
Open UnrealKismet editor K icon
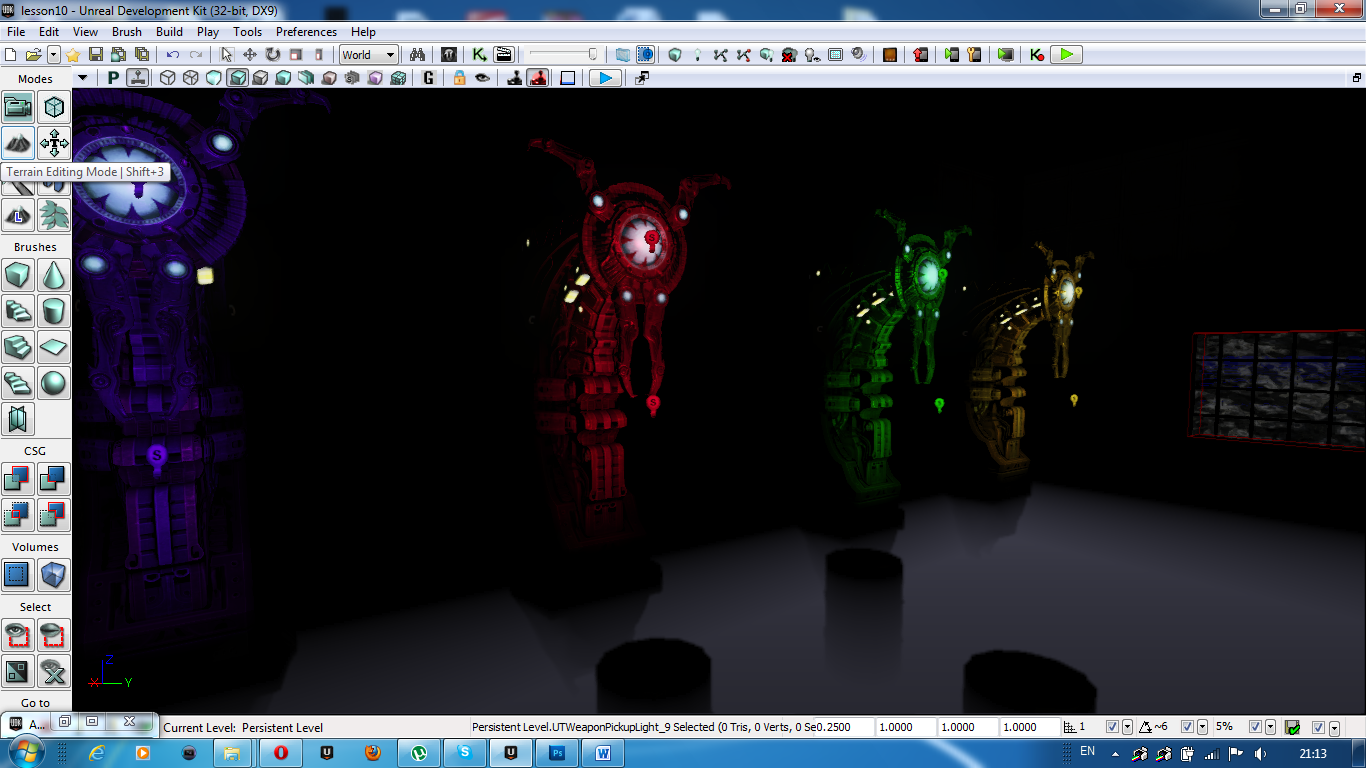point(479,55)
